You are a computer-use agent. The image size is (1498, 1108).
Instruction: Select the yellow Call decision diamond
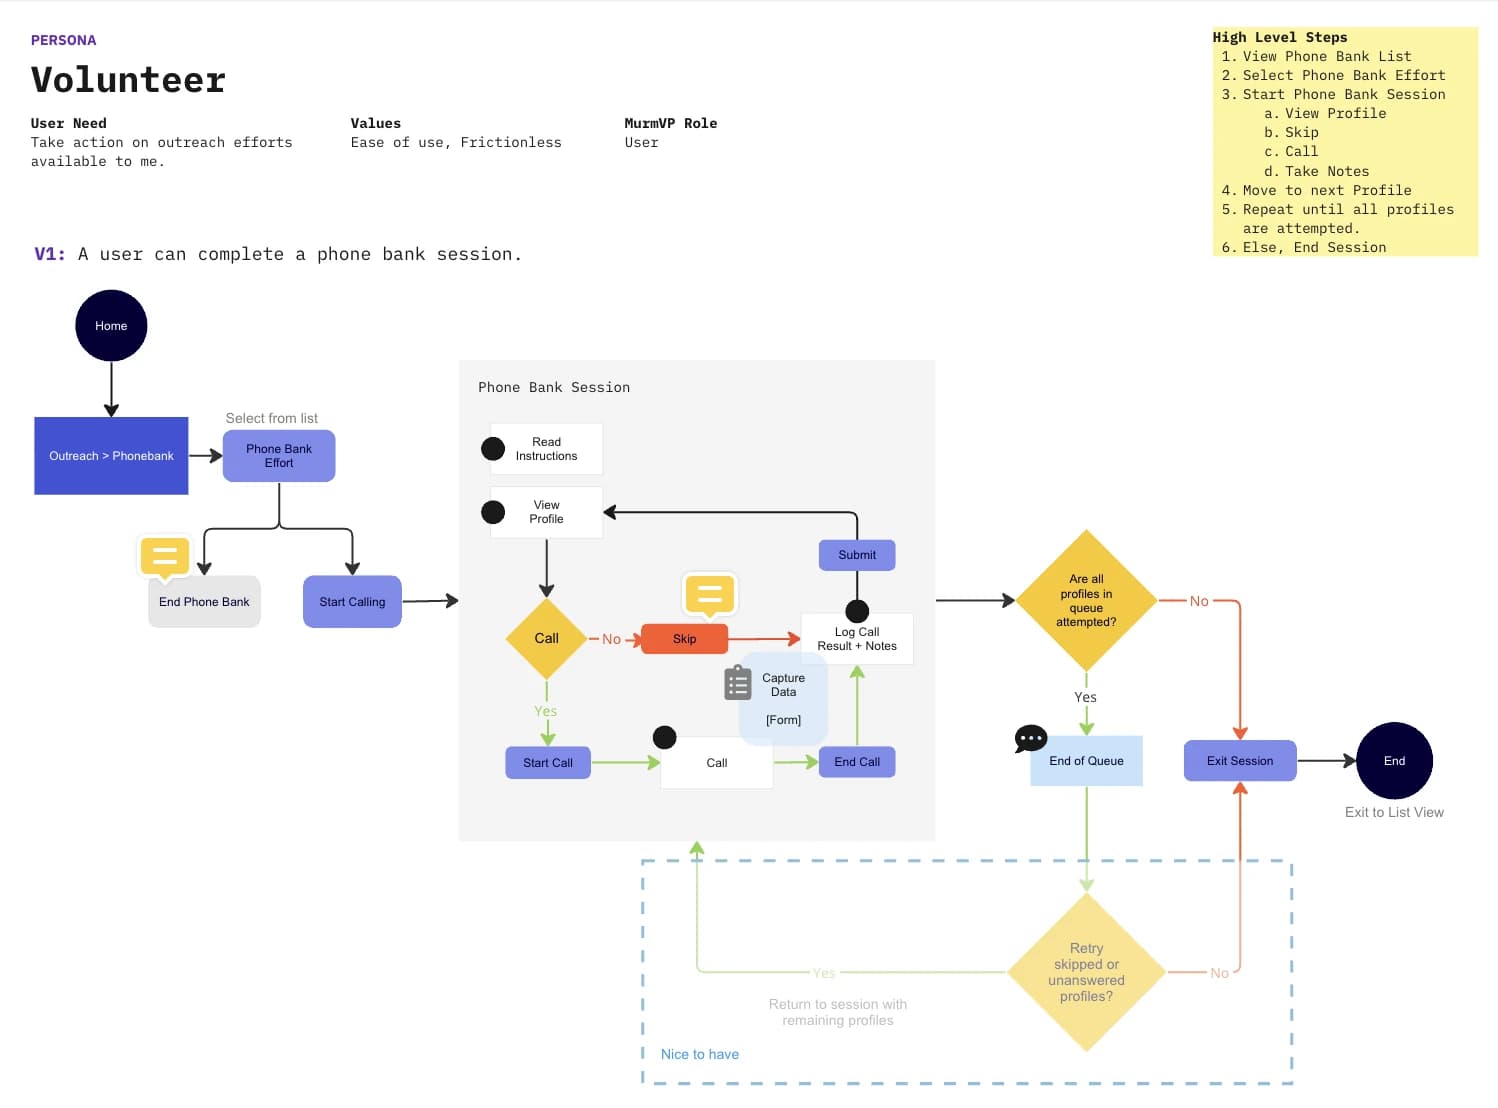[x=546, y=638]
